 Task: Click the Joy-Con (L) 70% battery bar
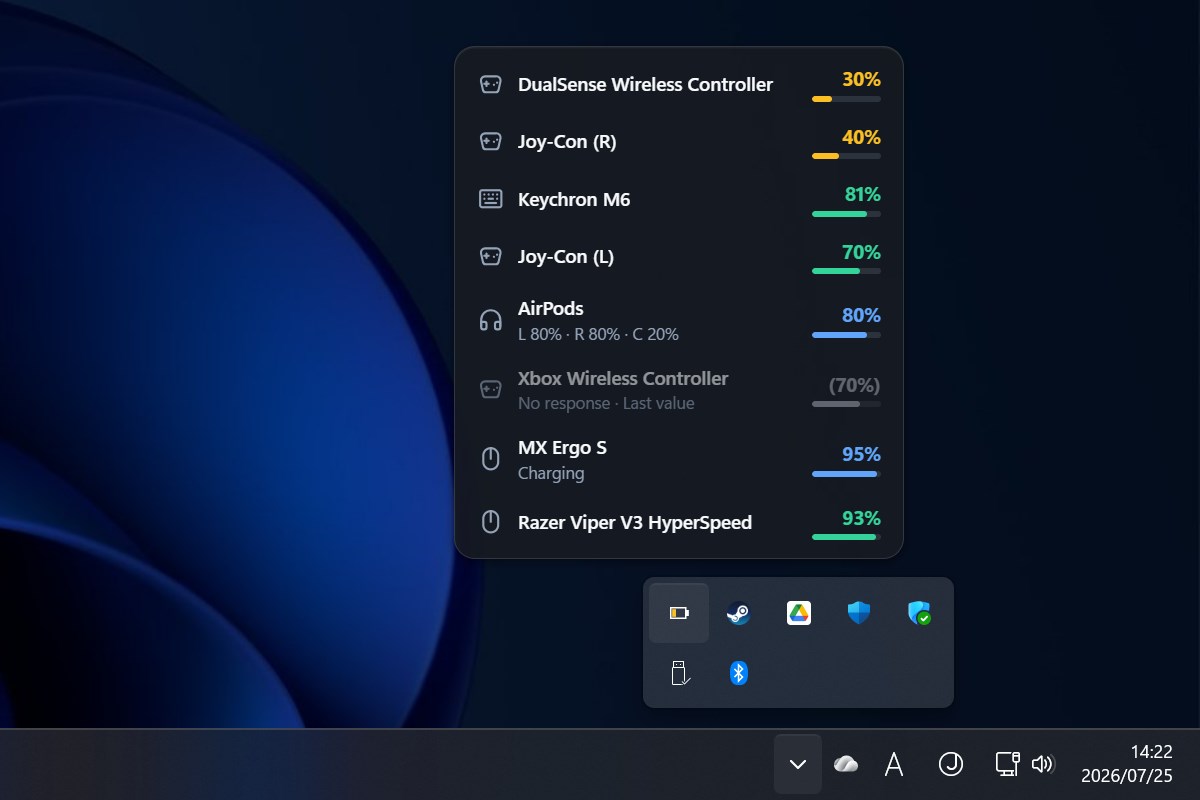click(846, 271)
